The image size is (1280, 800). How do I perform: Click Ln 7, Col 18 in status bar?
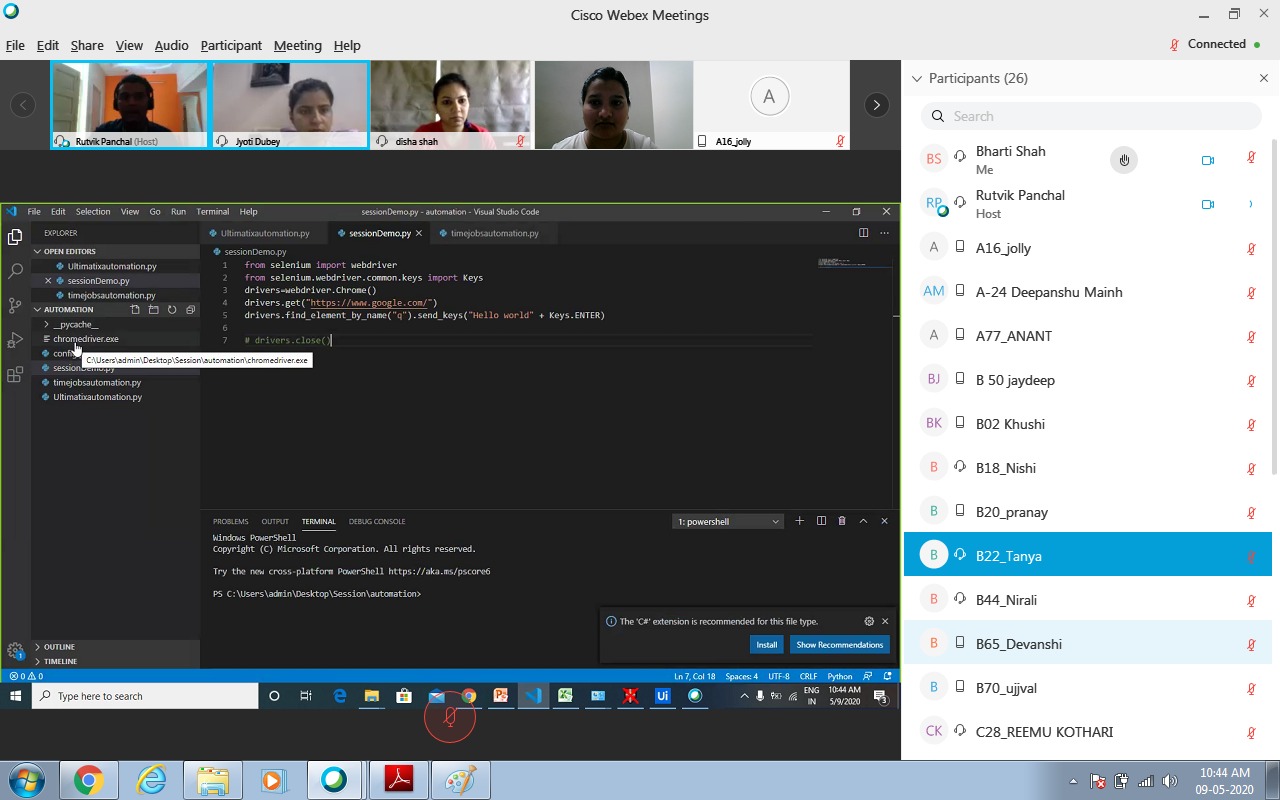(x=695, y=676)
